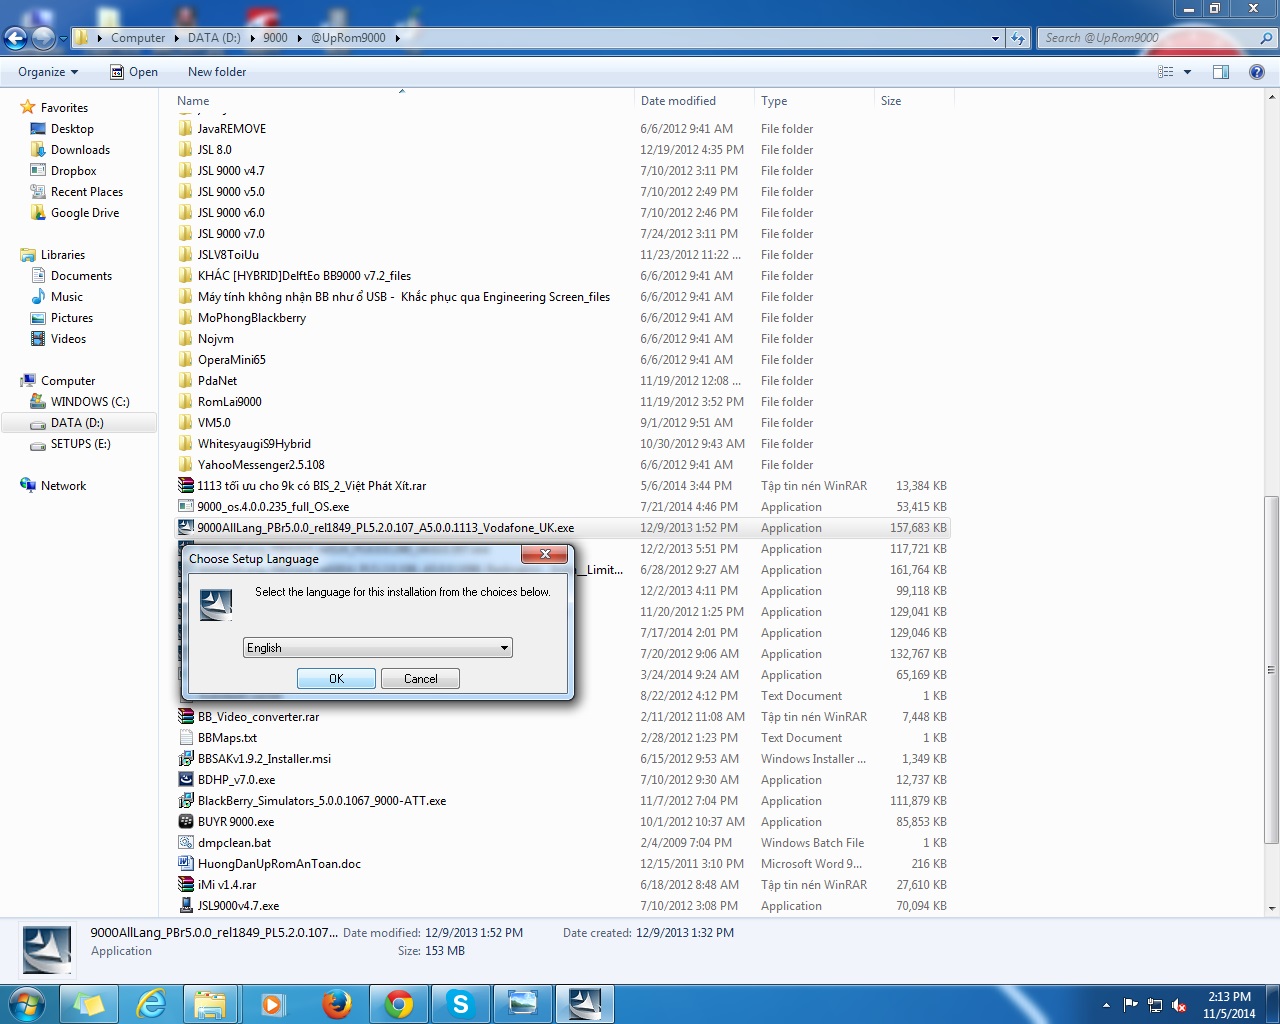Open the Help question mark icon
Screen dimensions: 1280x1024
(x=1257, y=72)
